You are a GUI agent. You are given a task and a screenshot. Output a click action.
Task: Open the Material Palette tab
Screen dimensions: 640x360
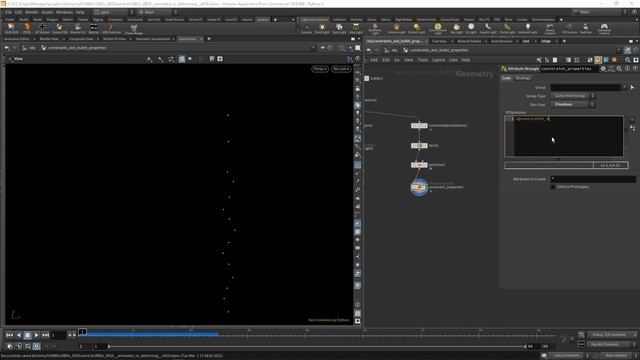[x=469, y=41]
